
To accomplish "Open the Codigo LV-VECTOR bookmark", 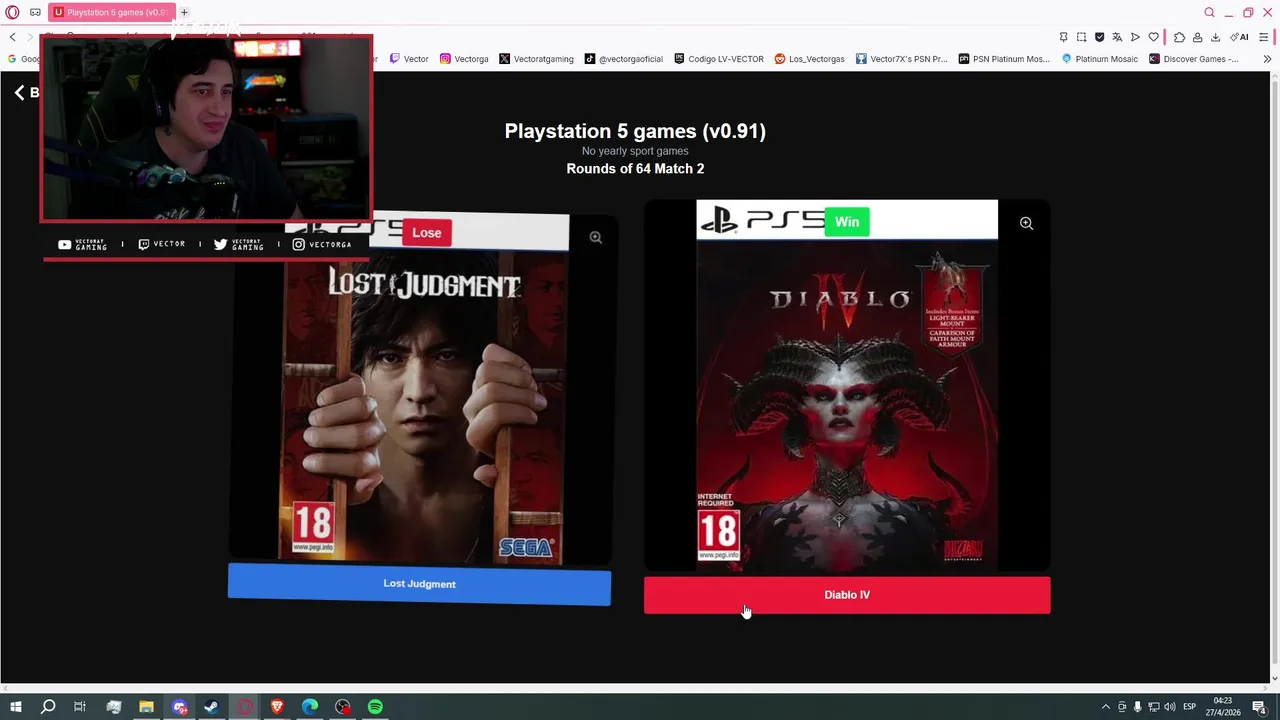I will pos(719,59).
